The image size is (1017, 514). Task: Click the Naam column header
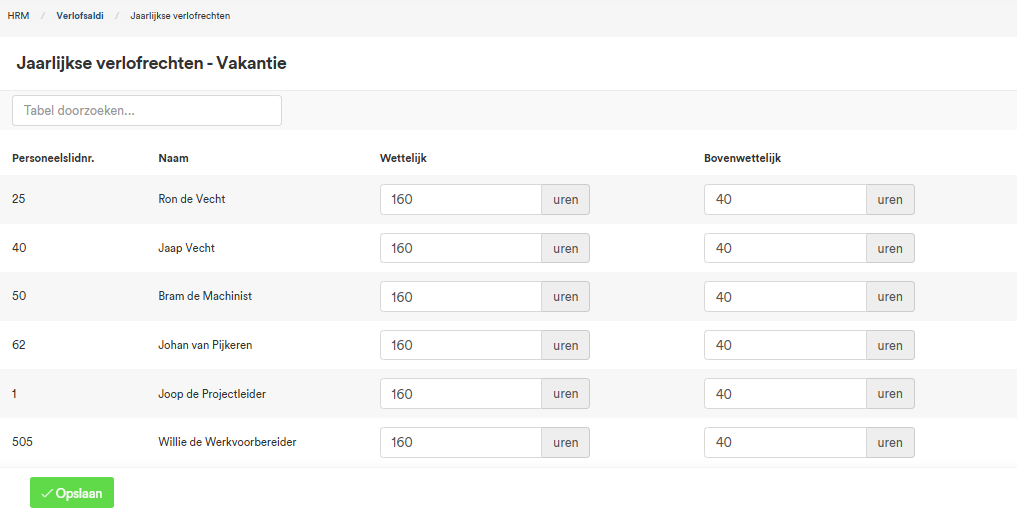173,158
